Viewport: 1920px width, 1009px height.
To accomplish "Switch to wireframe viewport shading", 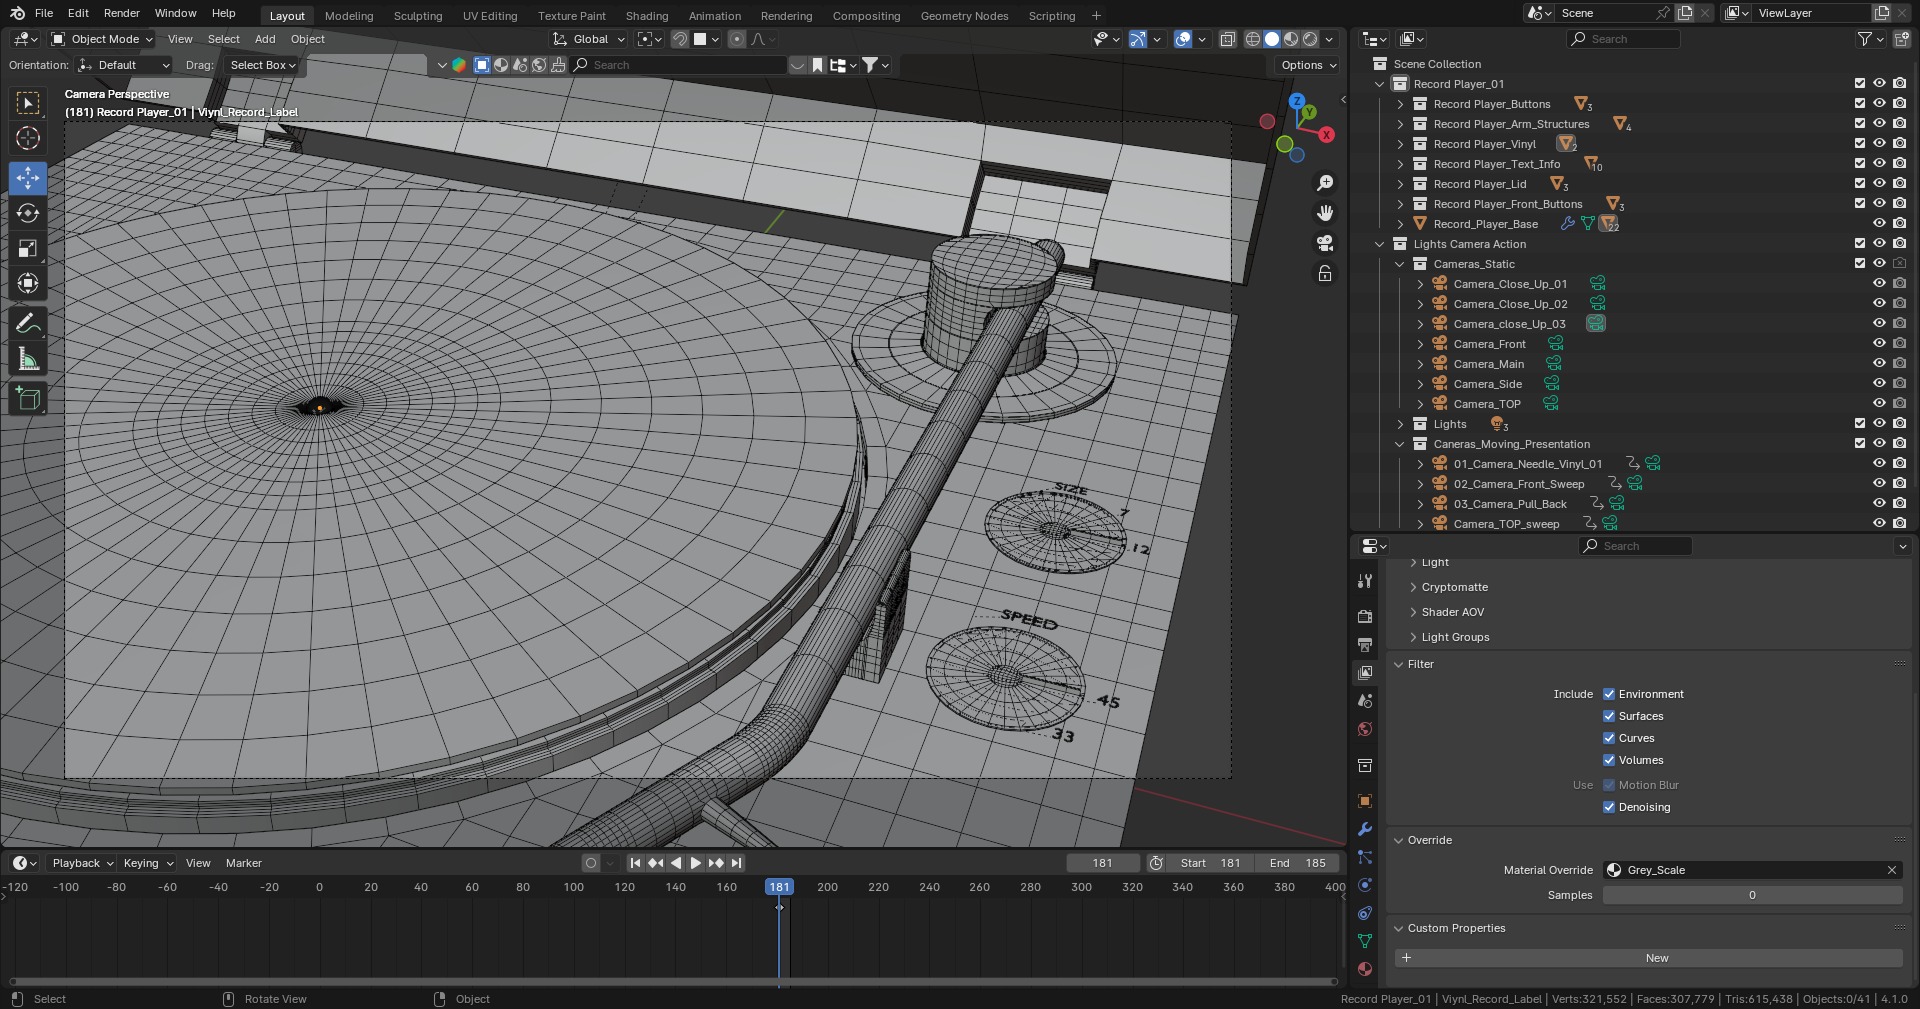I will point(1253,39).
